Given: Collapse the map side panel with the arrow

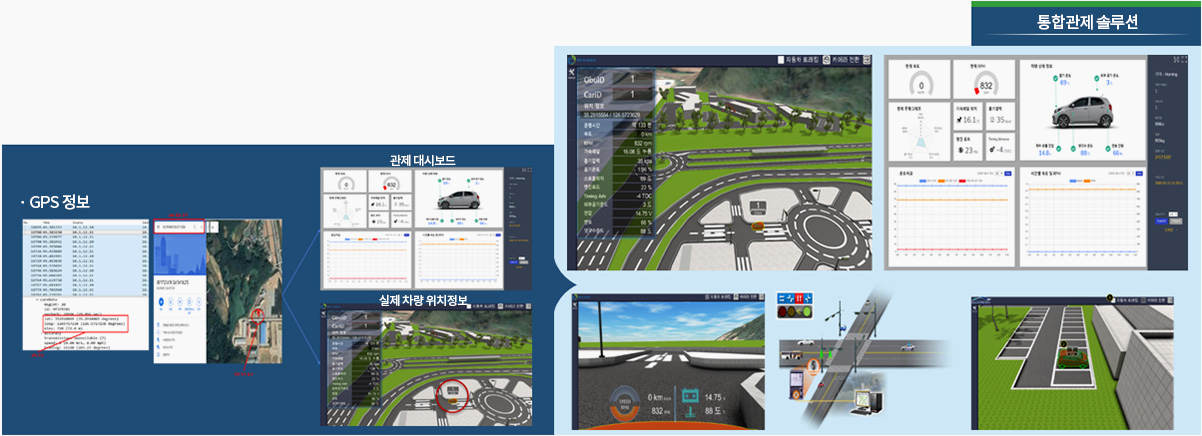Looking at the screenshot, I should (x=212, y=227).
